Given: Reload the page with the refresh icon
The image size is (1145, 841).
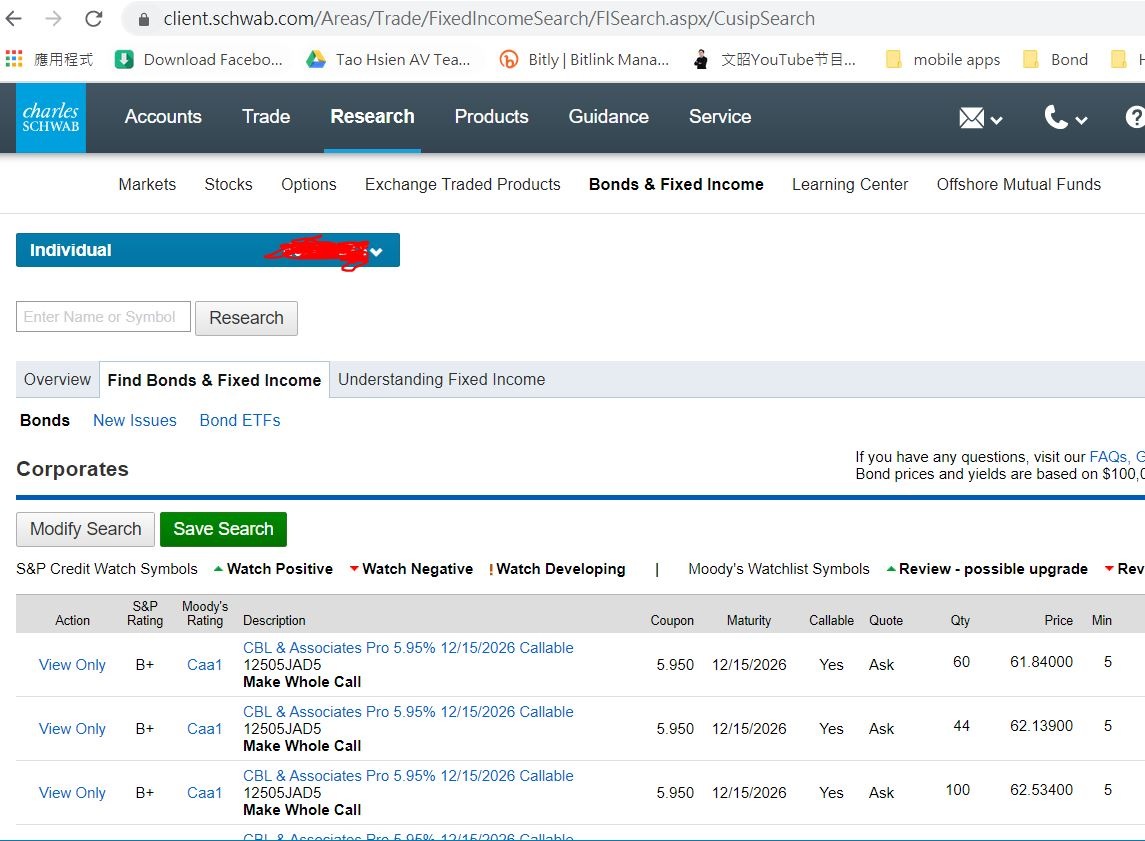Looking at the screenshot, I should [93, 18].
